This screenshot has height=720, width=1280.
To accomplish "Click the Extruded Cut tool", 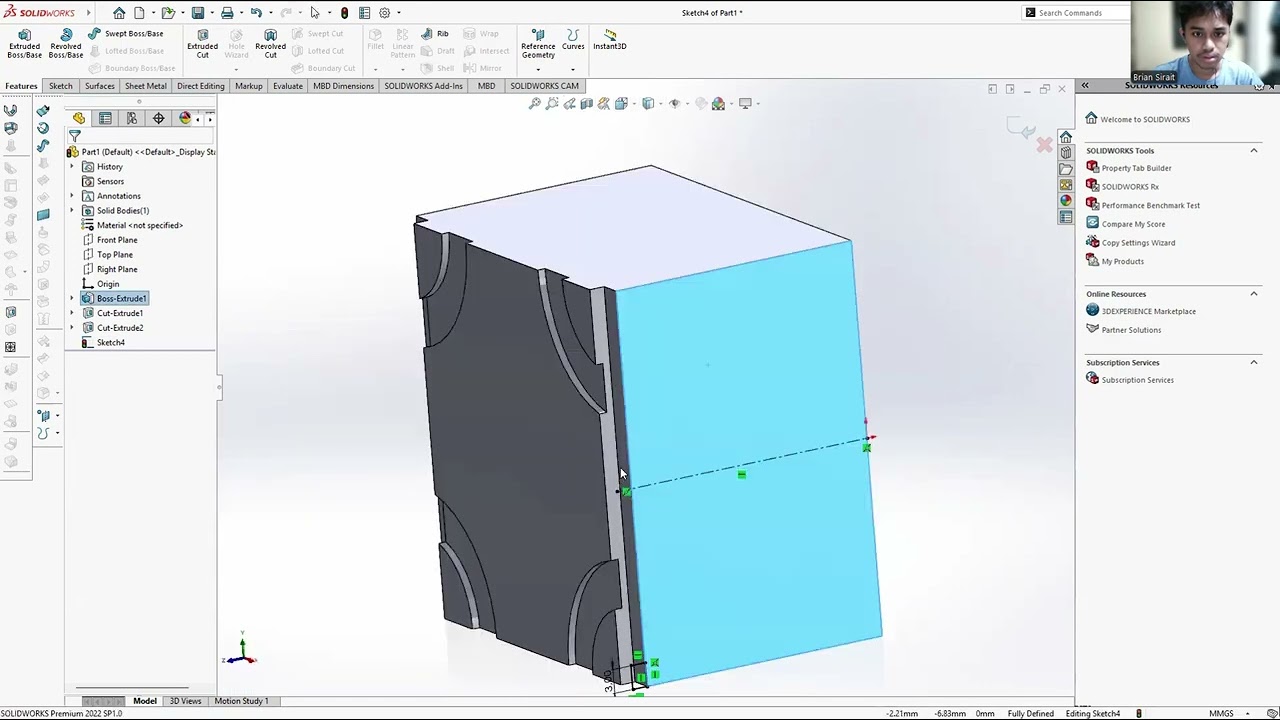I will (202, 43).
